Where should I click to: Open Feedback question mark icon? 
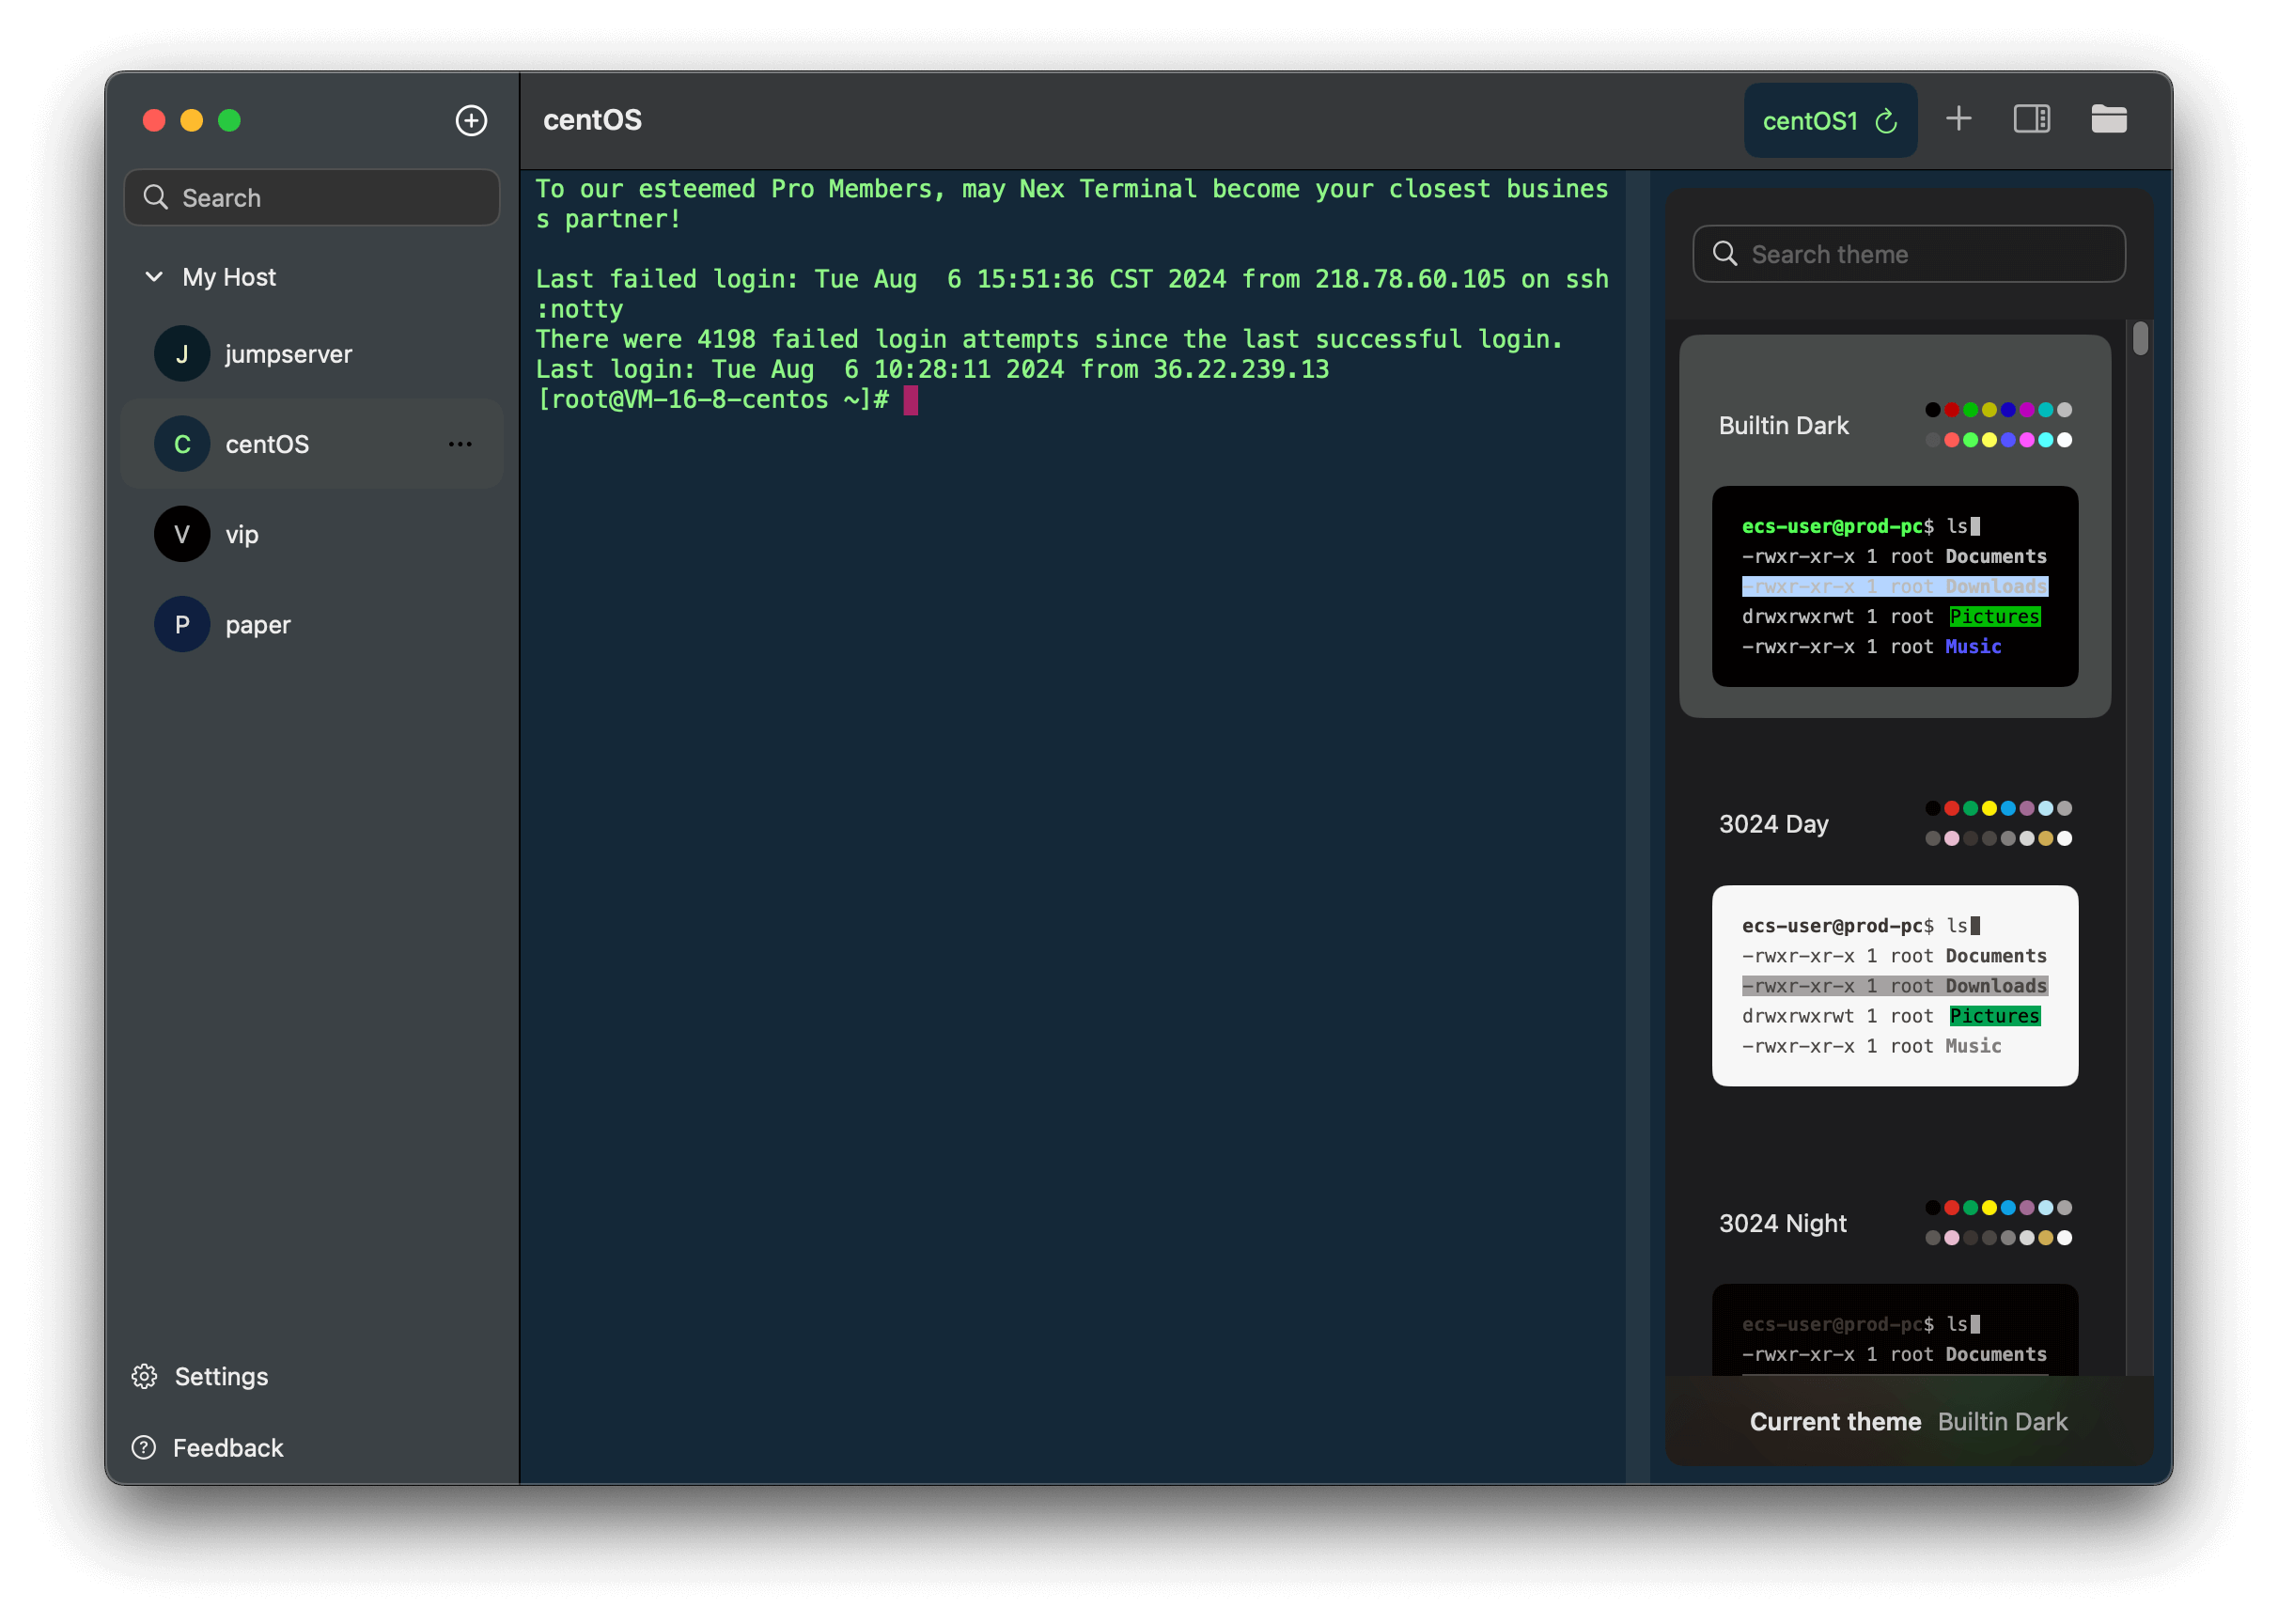(144, 1447)
